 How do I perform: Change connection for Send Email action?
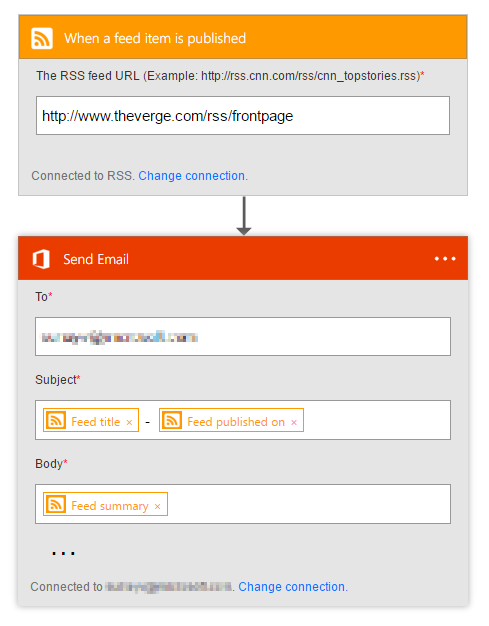coord(293,586)
